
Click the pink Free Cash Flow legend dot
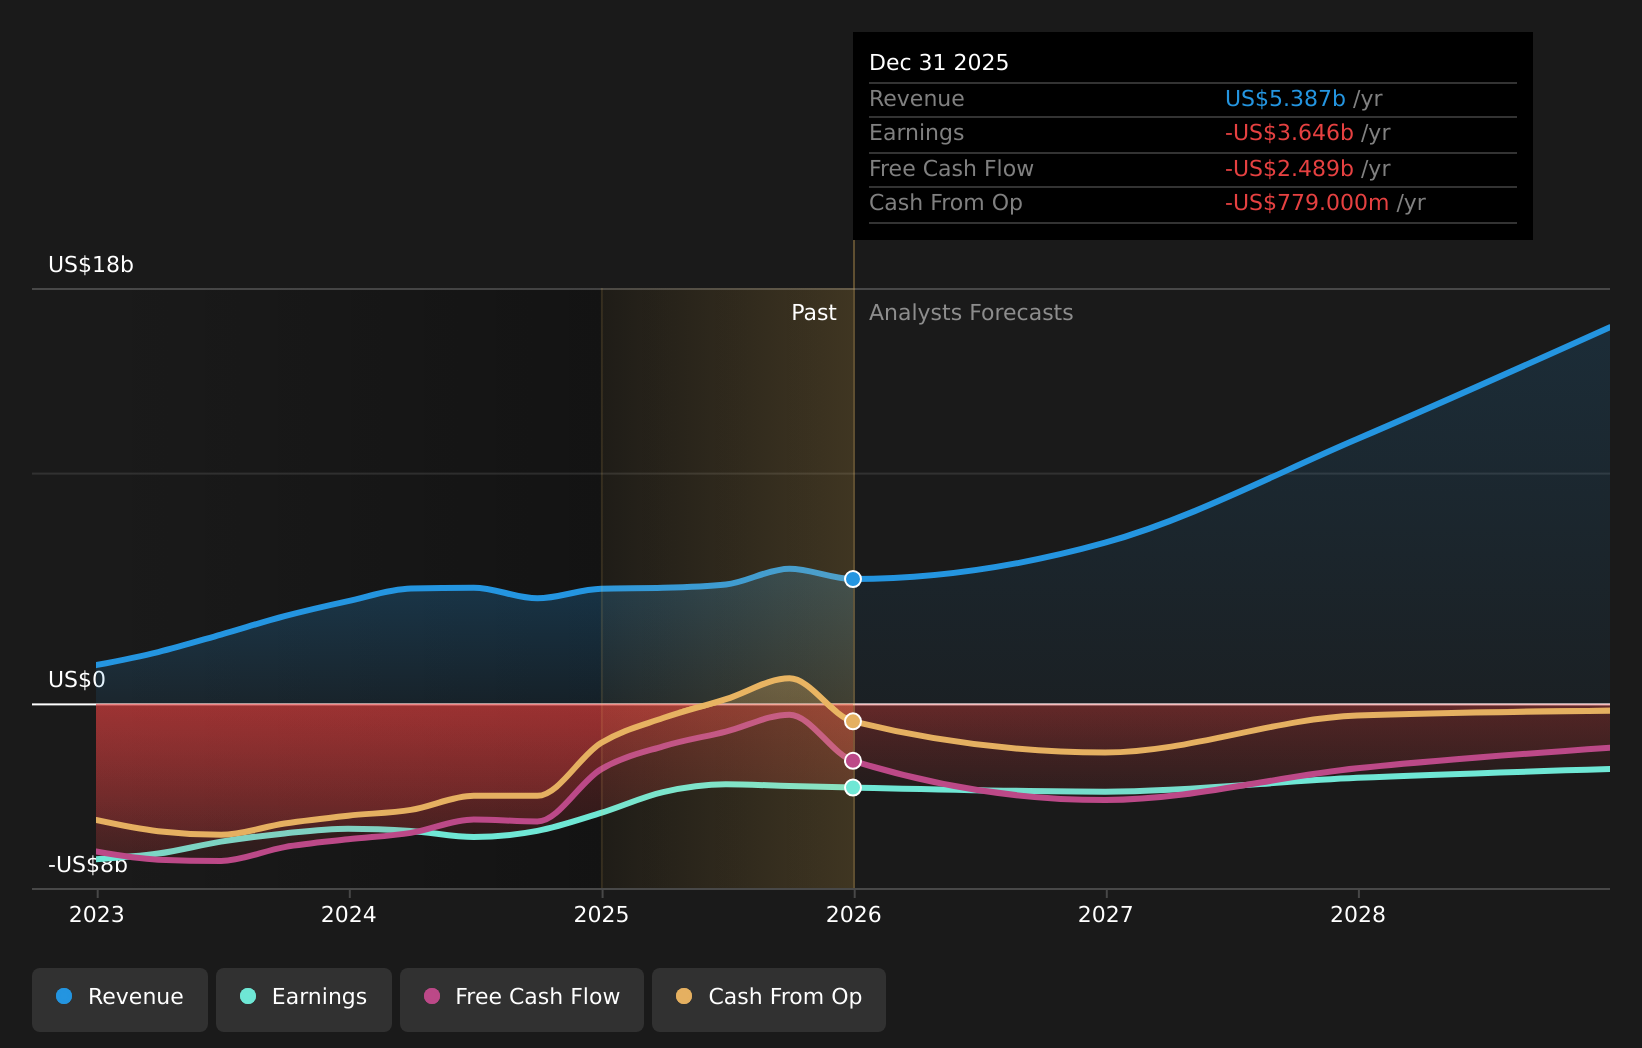click(432, 996)
